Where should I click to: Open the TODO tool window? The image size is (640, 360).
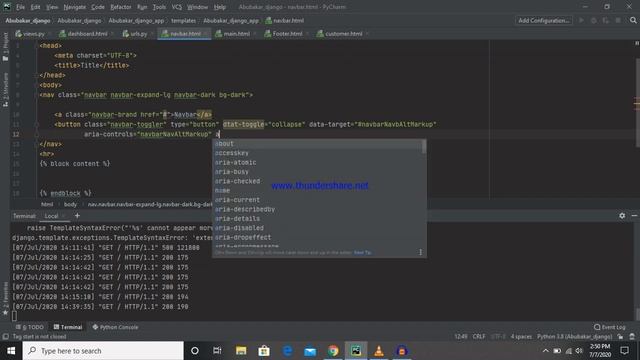click(x=30, y=327)
